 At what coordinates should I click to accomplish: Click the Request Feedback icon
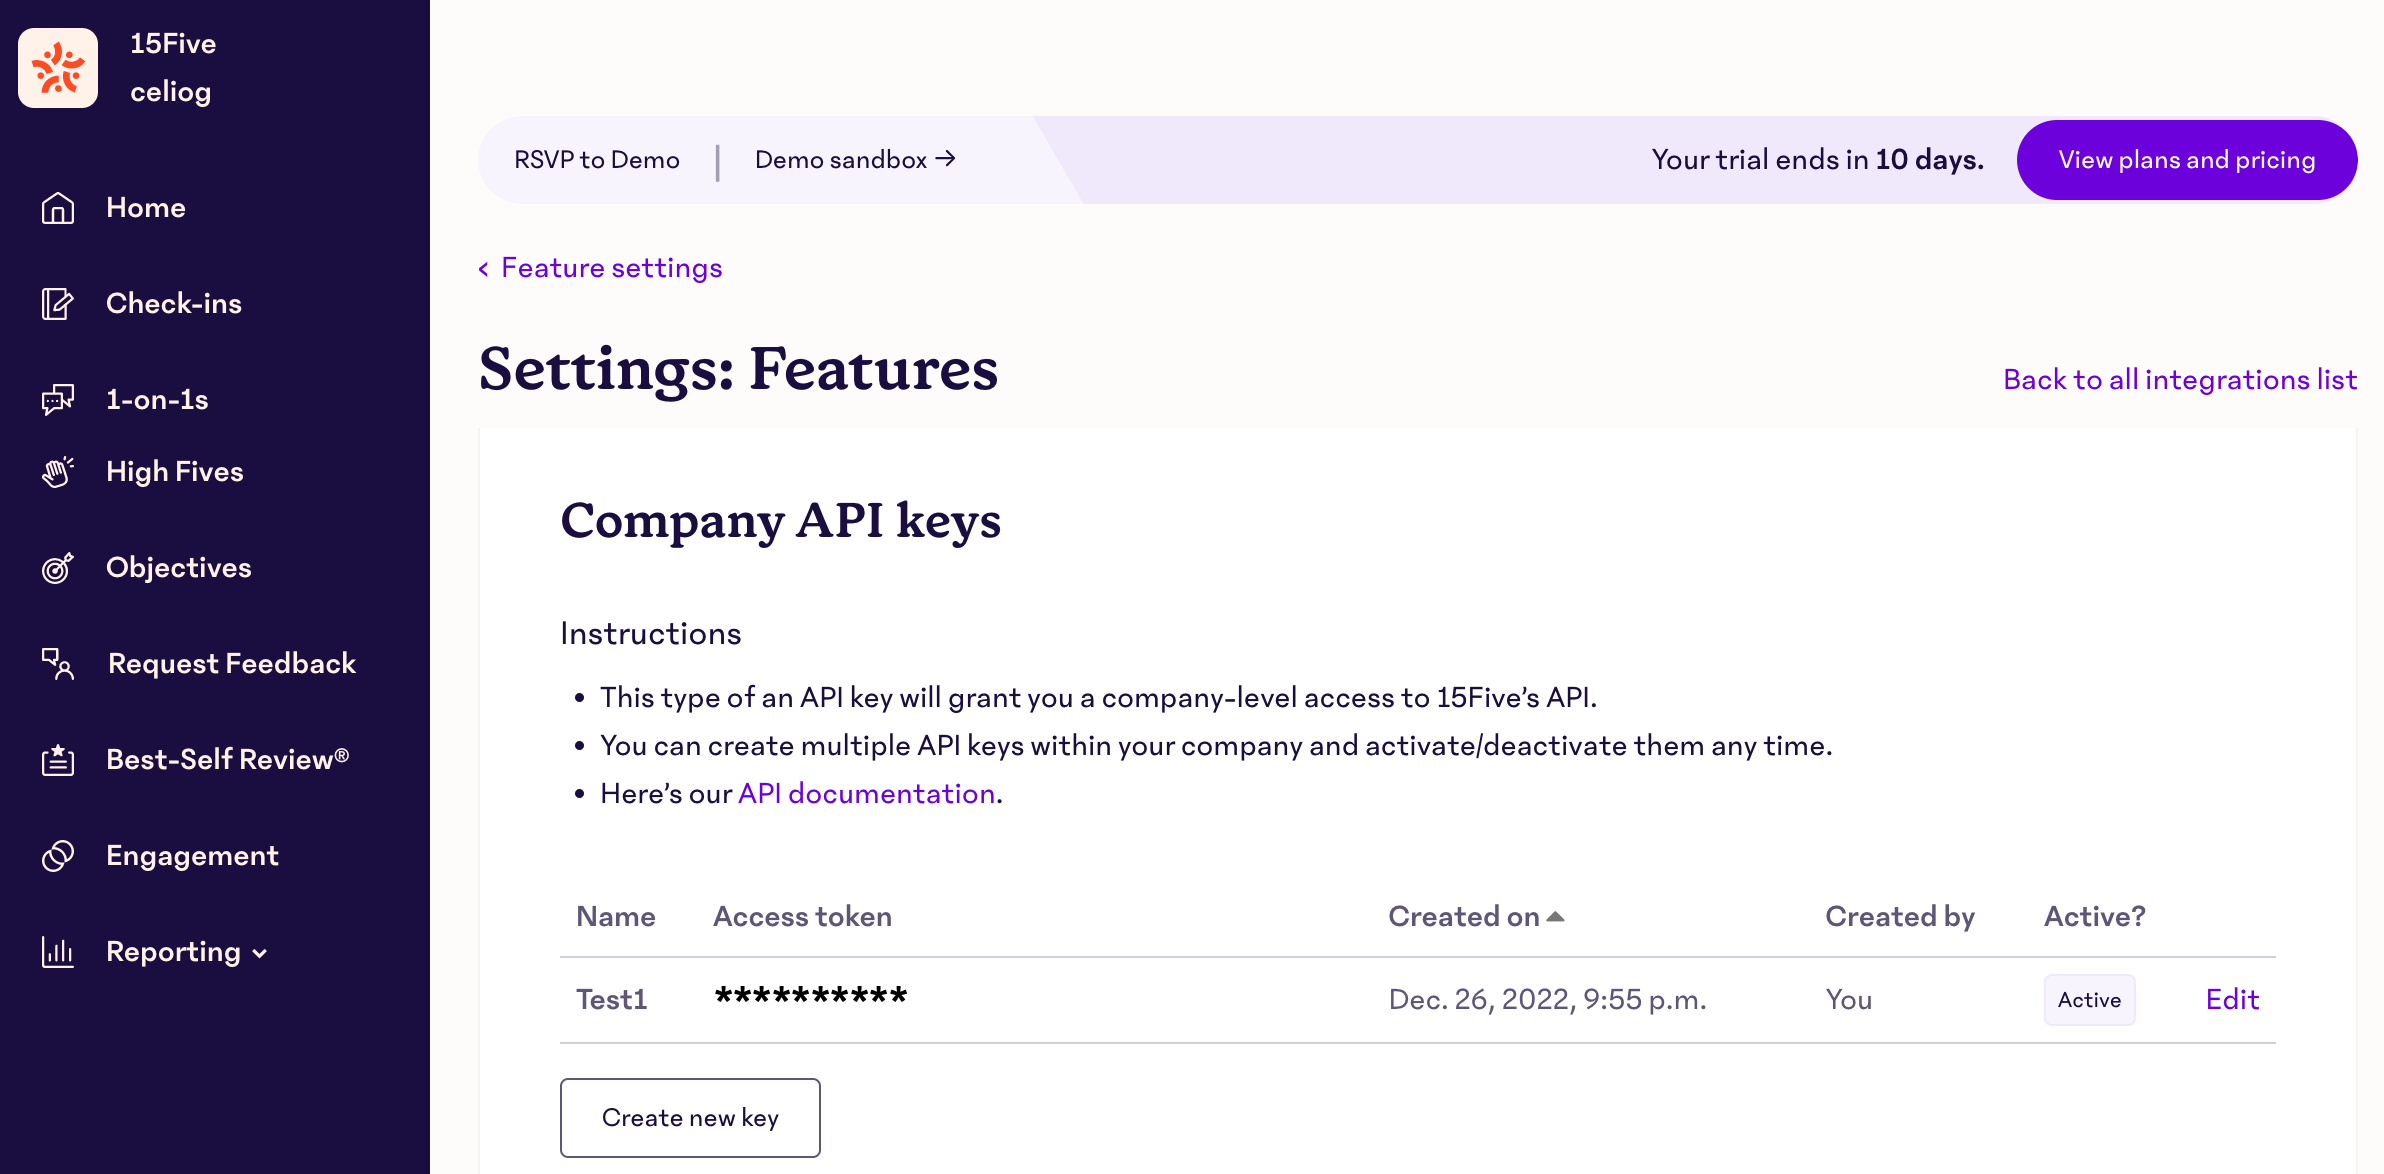[x=58, y=664]
